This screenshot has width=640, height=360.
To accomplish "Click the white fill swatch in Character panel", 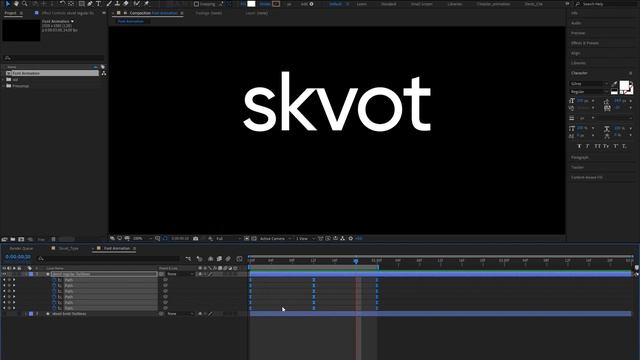I will [624, 85].
